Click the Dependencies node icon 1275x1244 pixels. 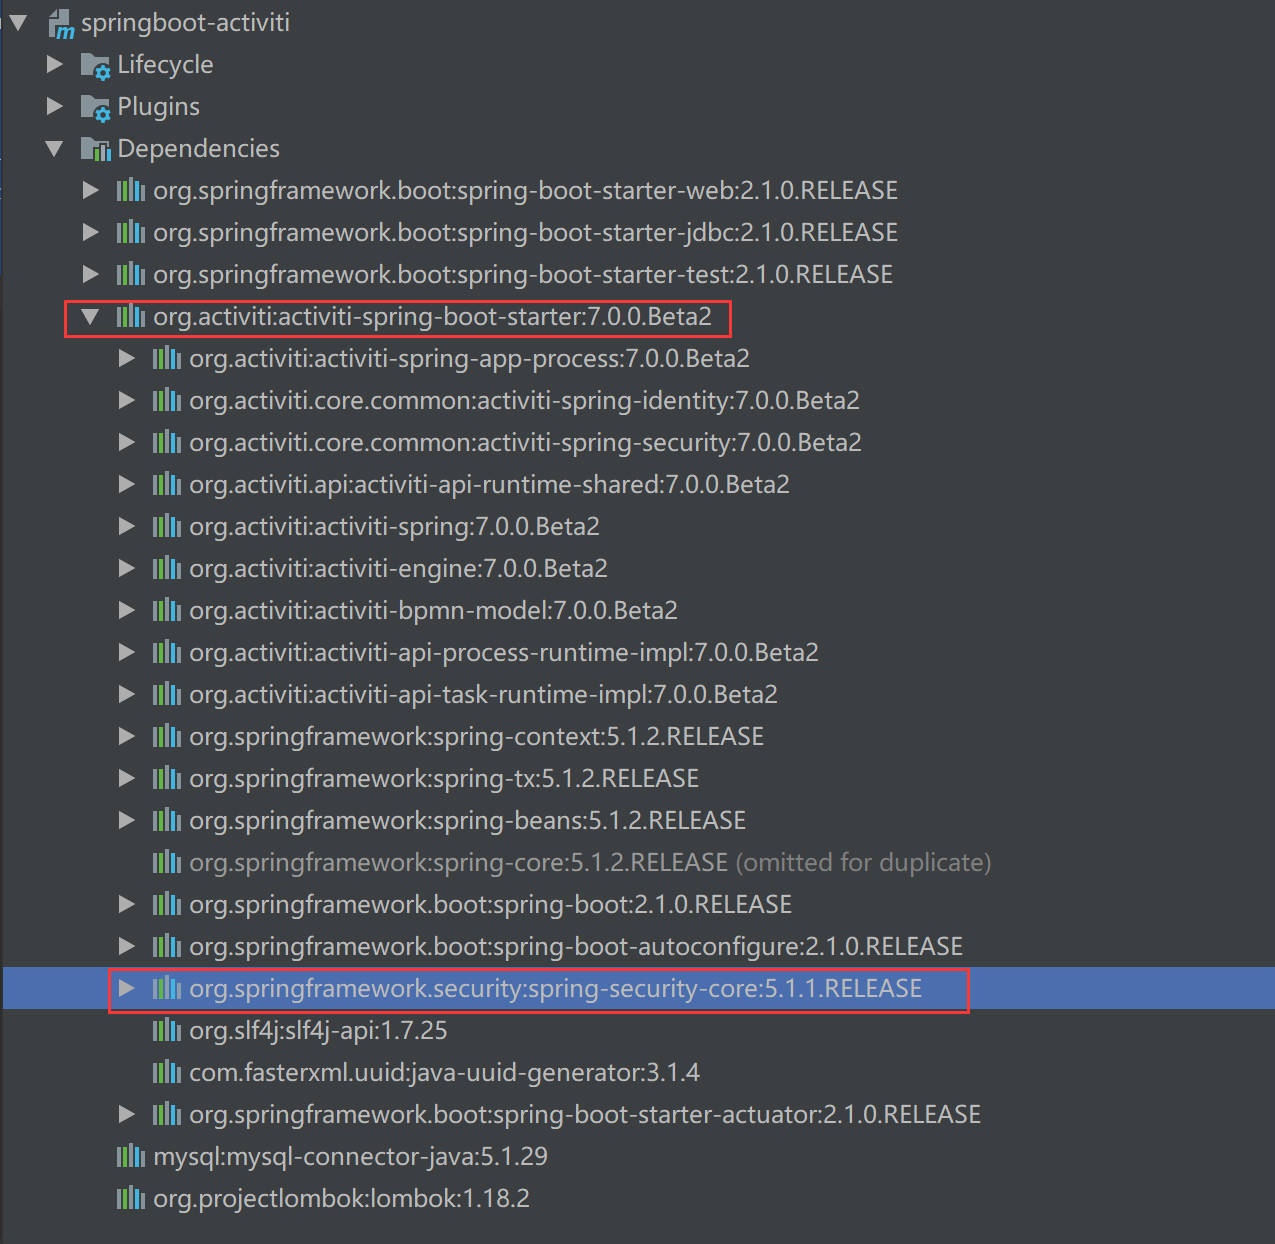pyautogui.click(x=97, y=148)
